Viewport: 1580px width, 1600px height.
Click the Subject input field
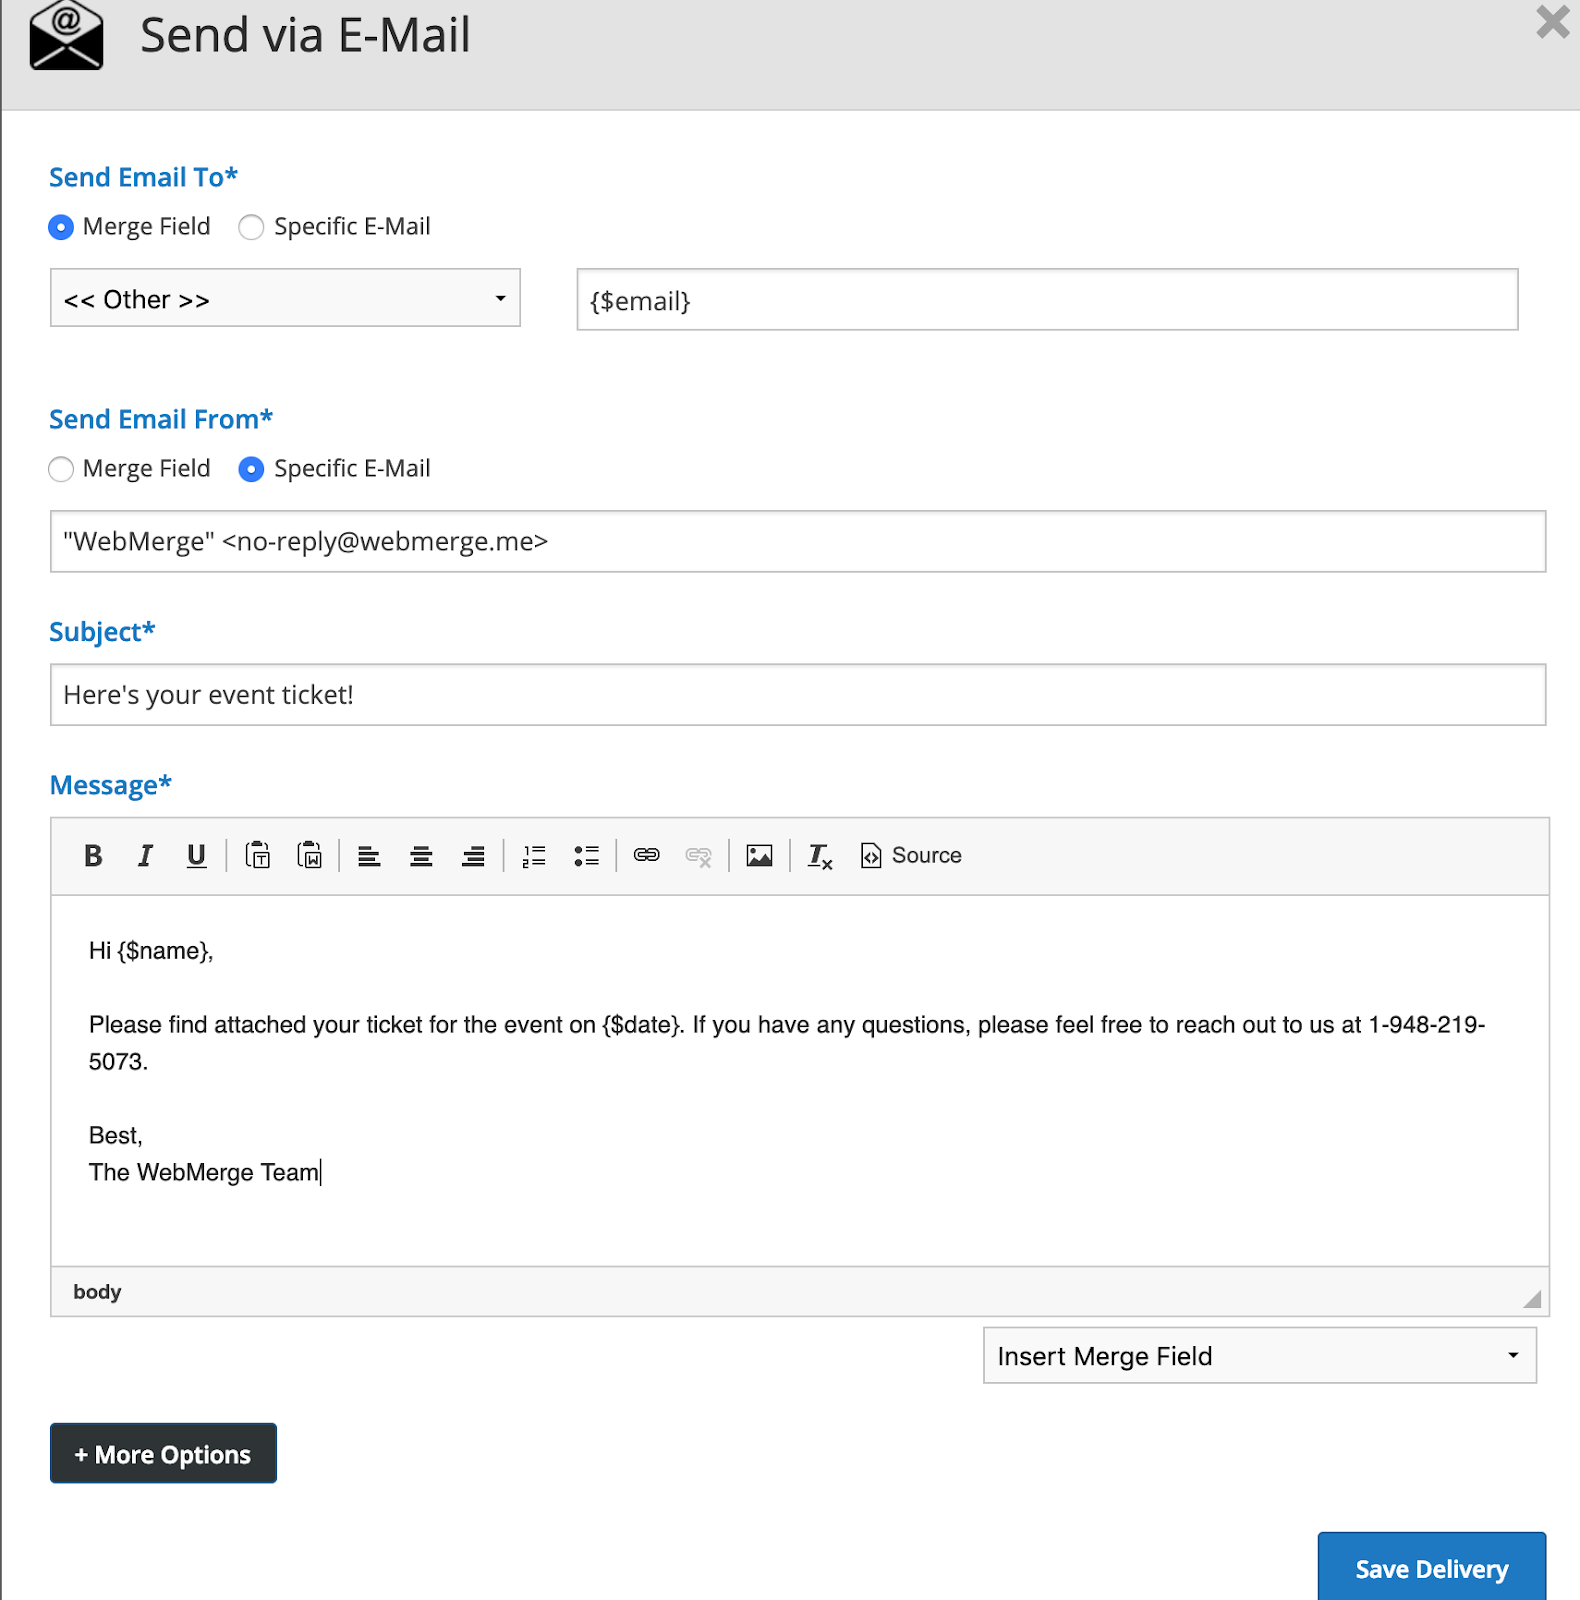pyautogui.click(x=798, y=695)
